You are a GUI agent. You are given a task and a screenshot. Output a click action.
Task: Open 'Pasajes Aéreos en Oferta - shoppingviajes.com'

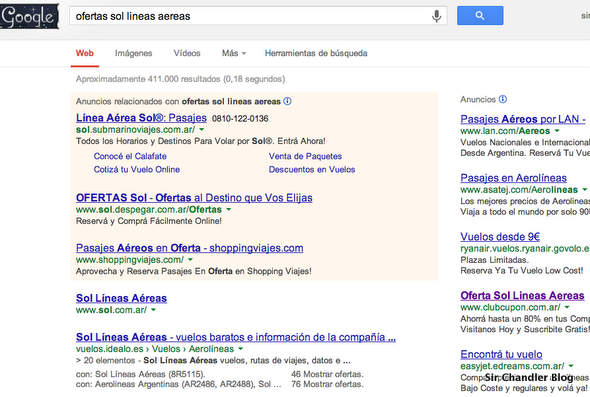pyautogui.click(x=190, y=248)
